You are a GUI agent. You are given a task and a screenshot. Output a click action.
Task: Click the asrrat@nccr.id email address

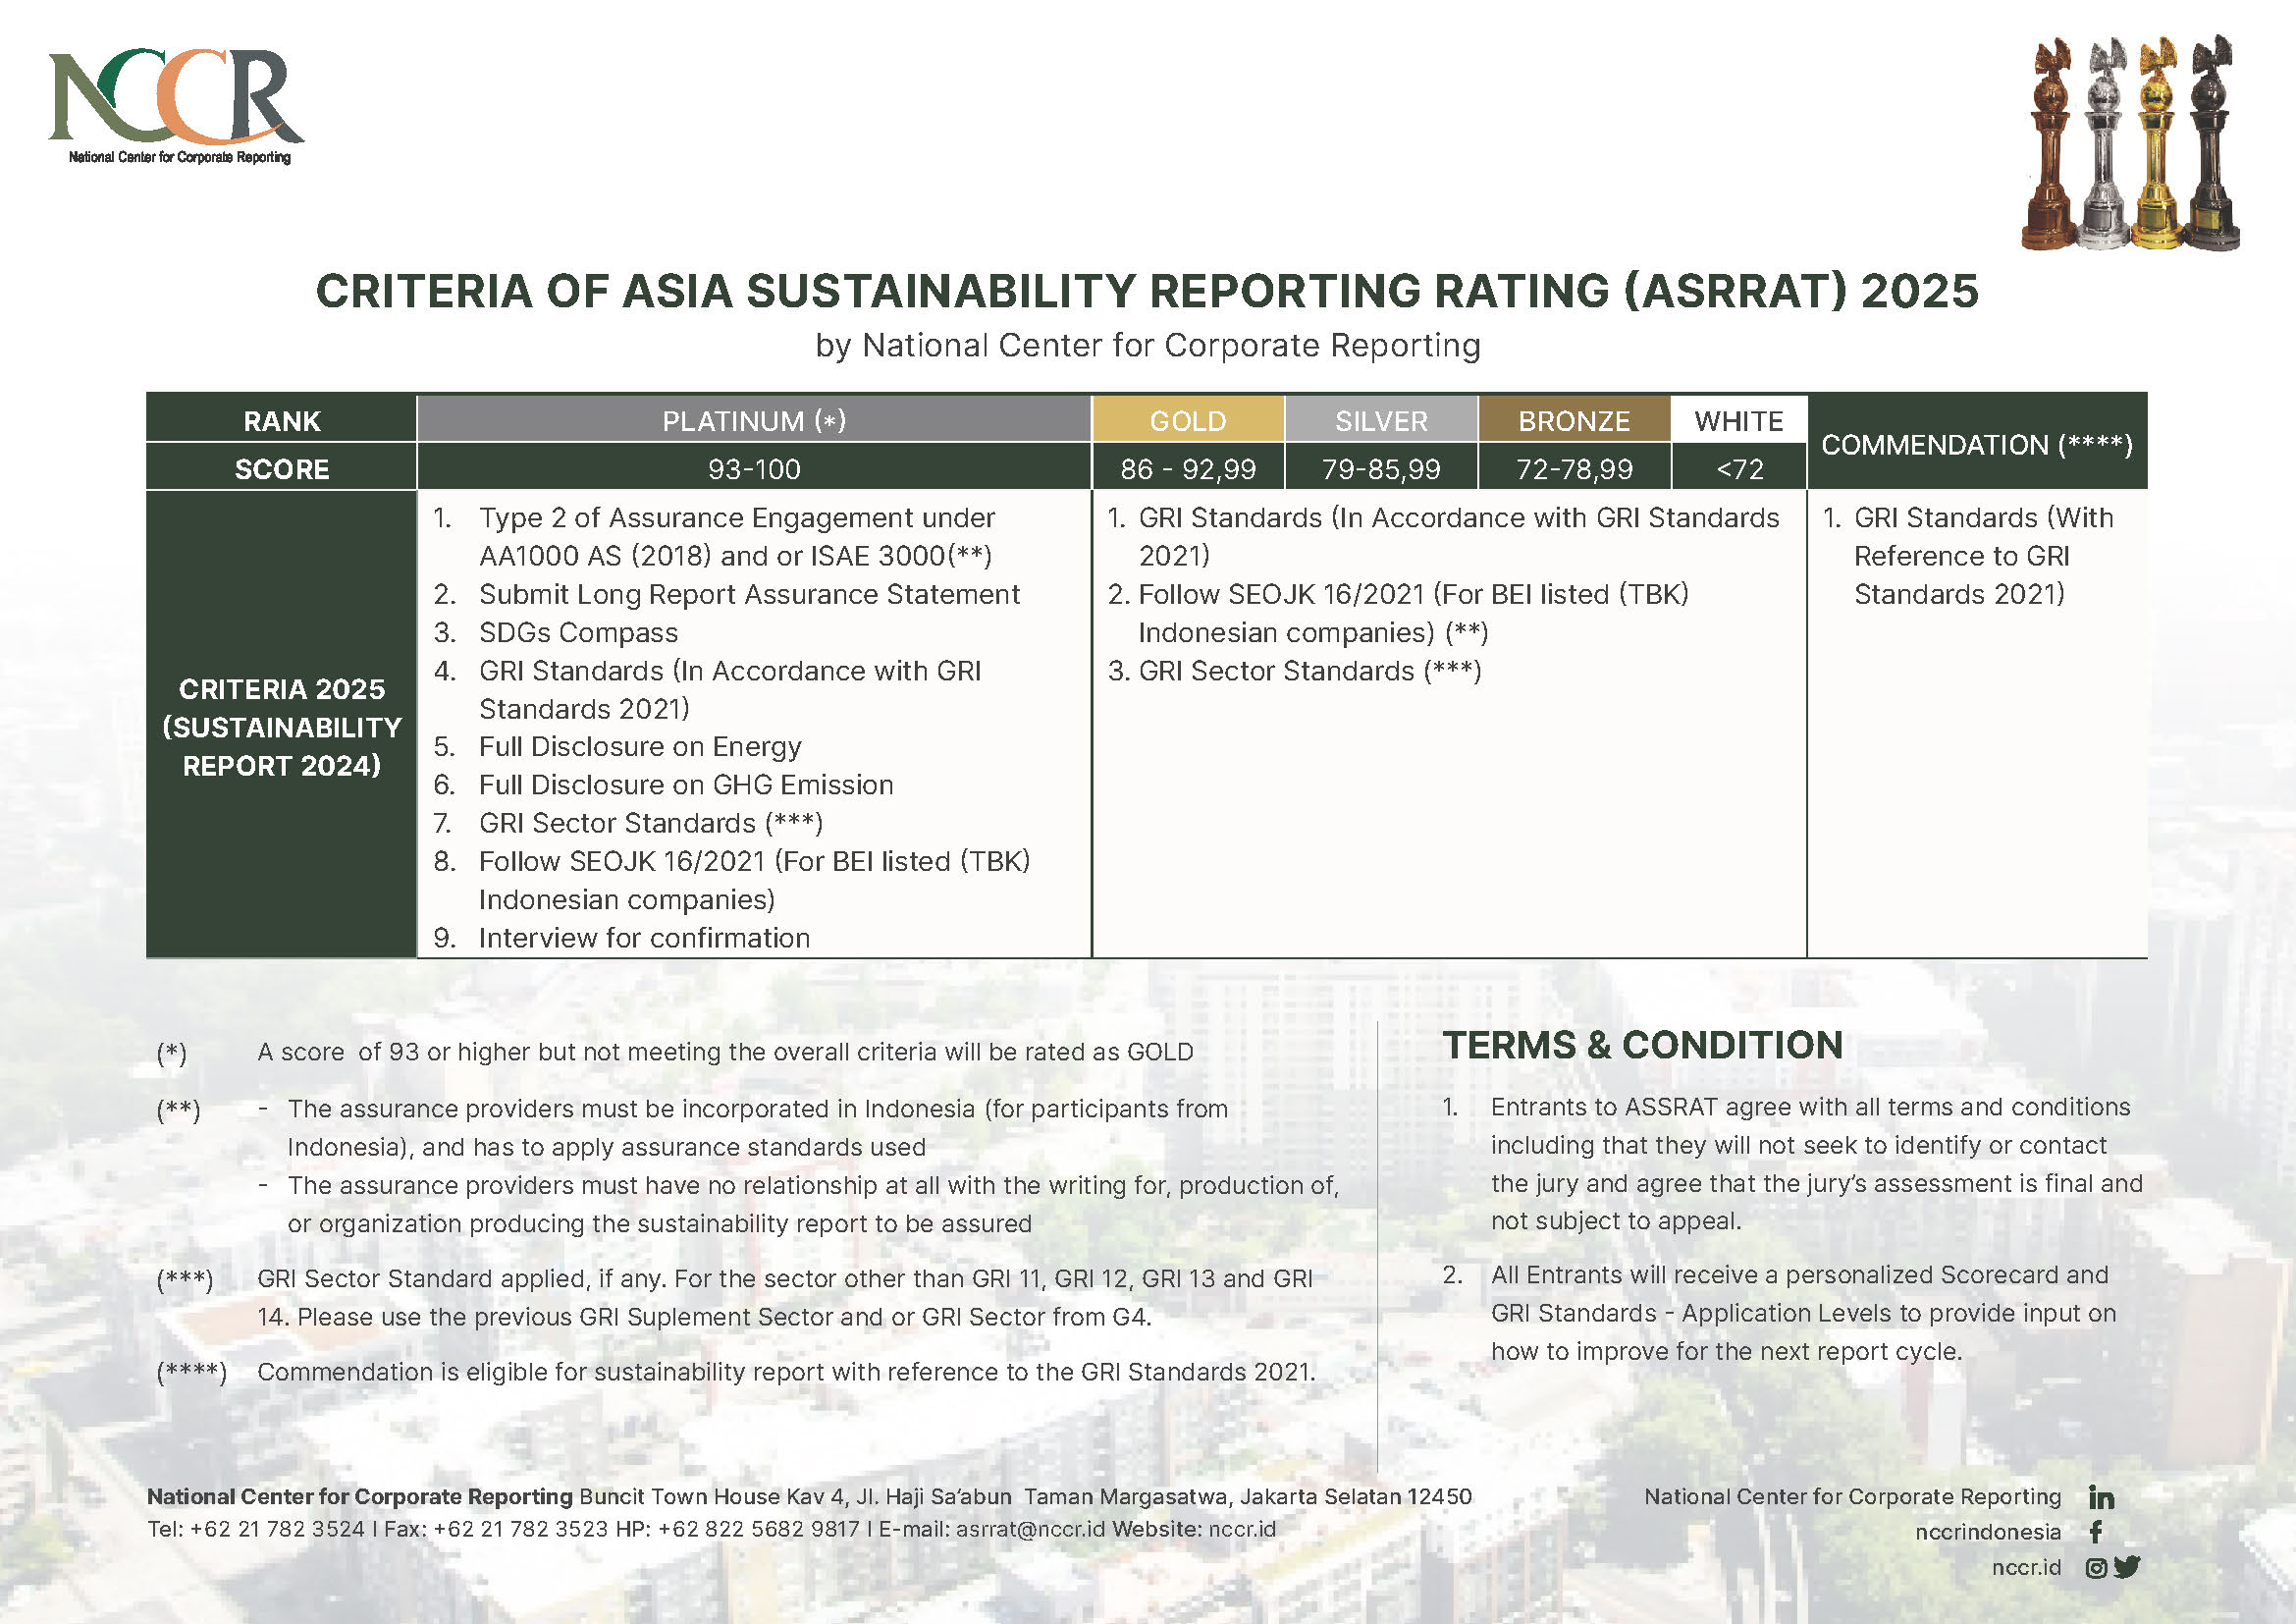click(x=1030, y=1529)
